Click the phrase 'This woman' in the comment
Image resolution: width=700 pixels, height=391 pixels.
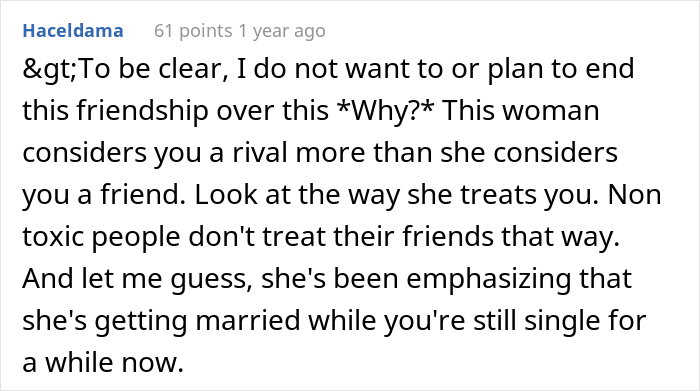(x=521, y=111)
